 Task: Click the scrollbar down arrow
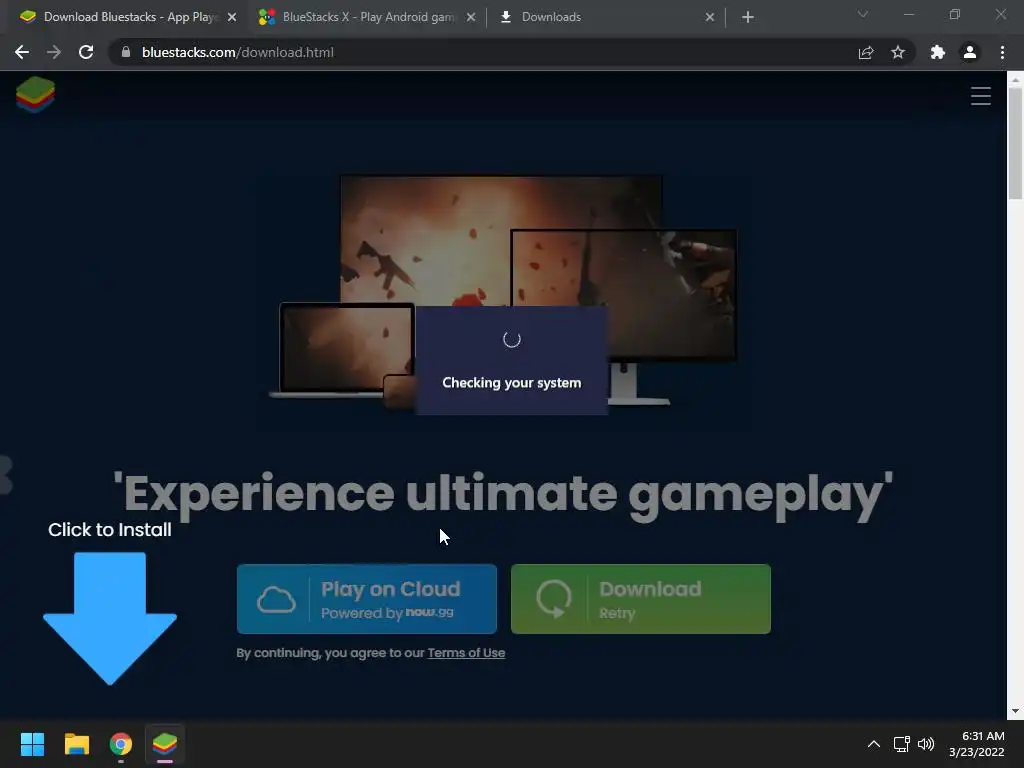pyautogui.click(x=1015, y=711)
